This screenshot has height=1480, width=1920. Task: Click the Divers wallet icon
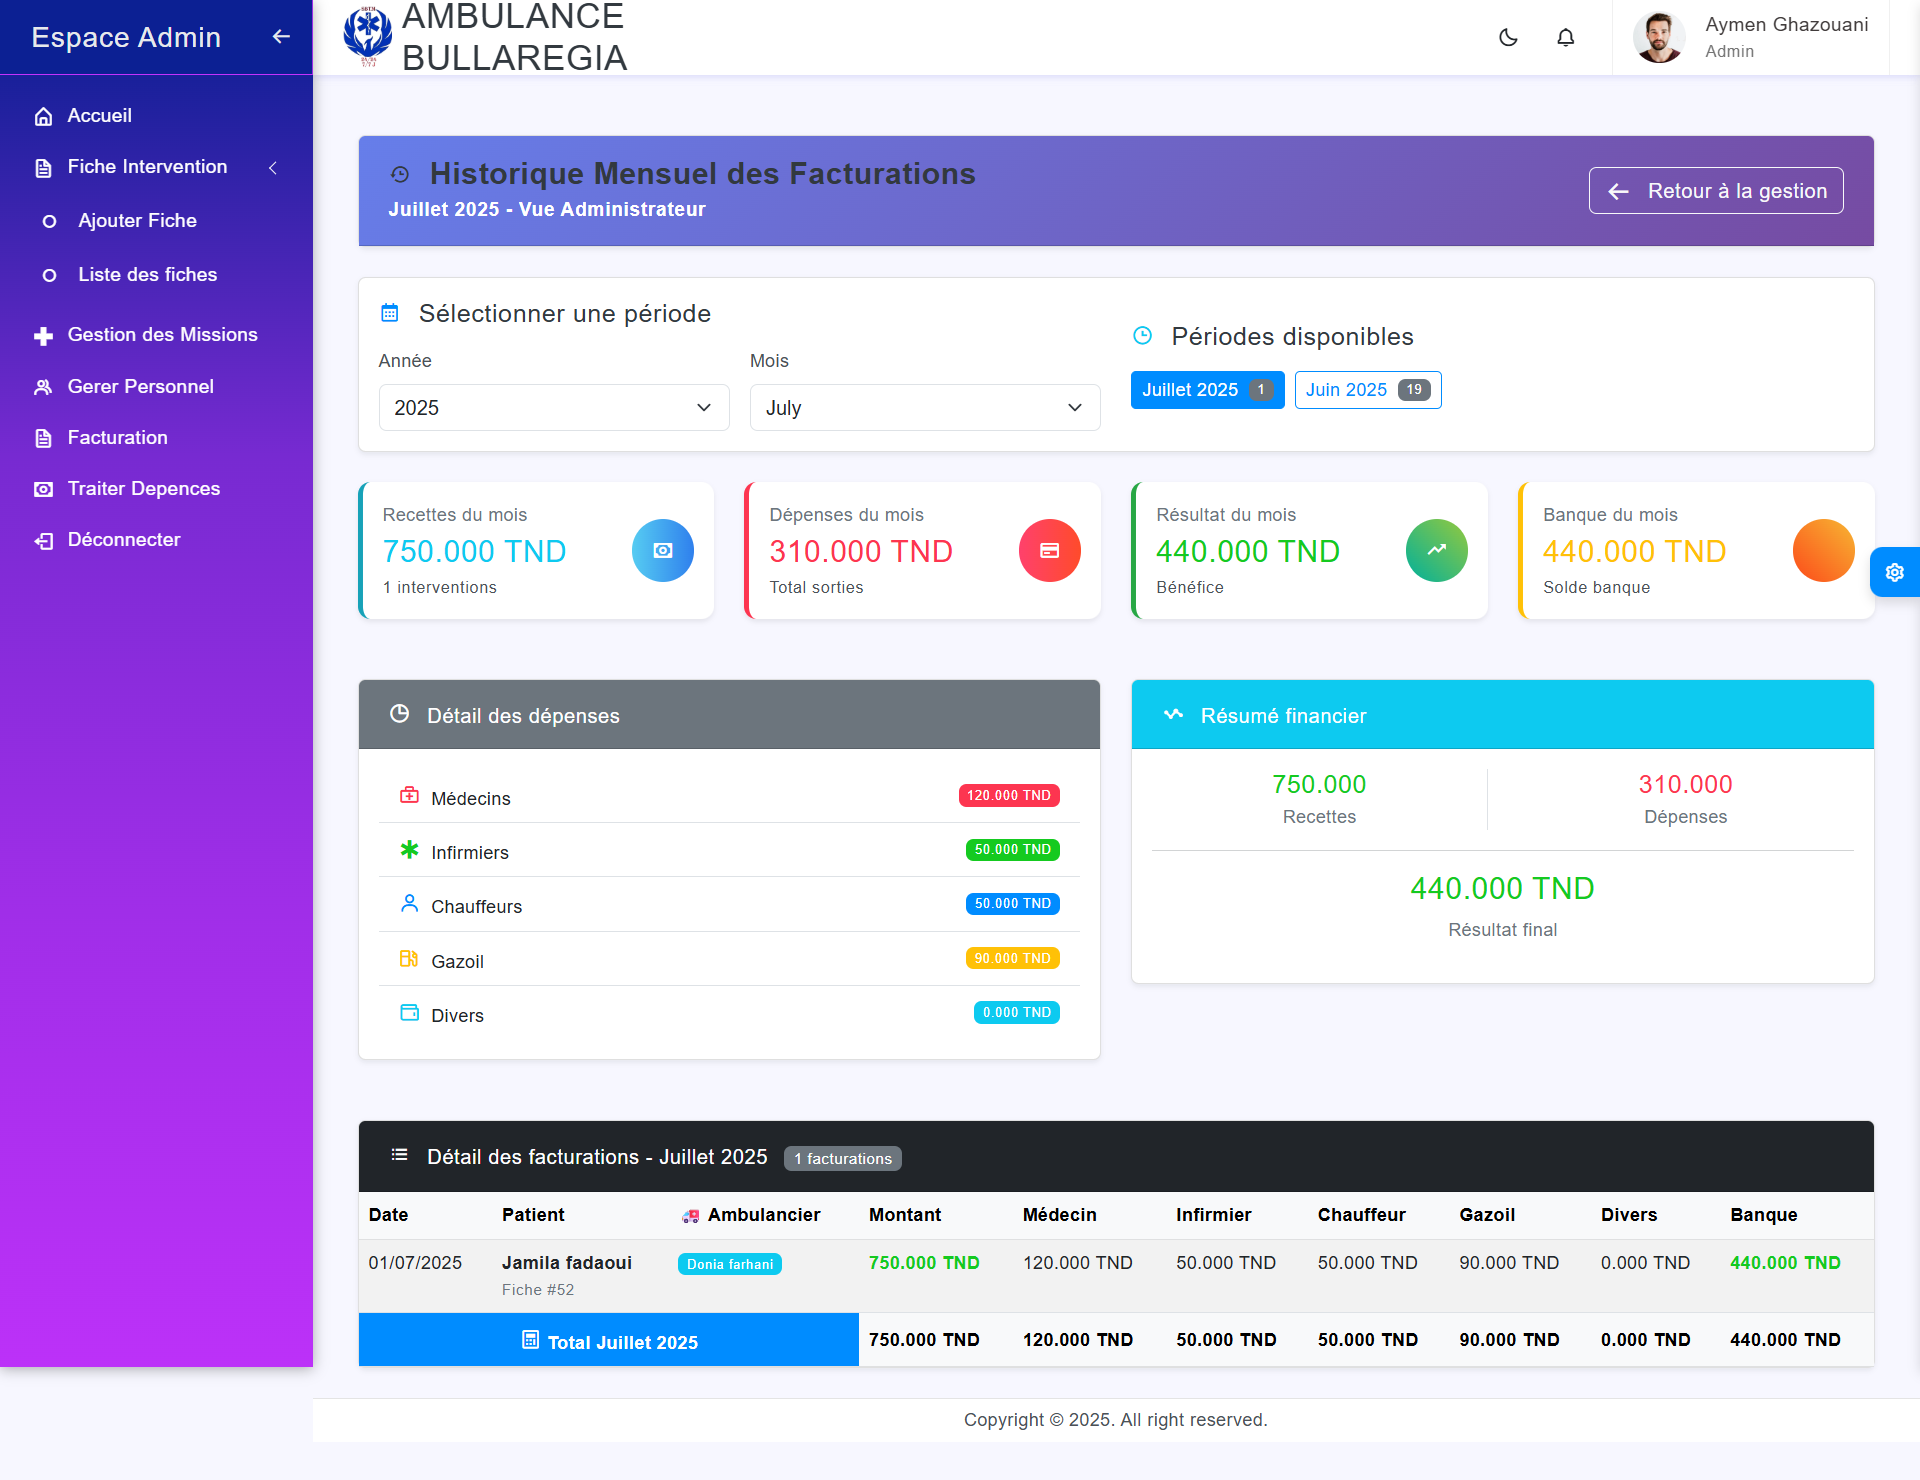click(409, 1013)
